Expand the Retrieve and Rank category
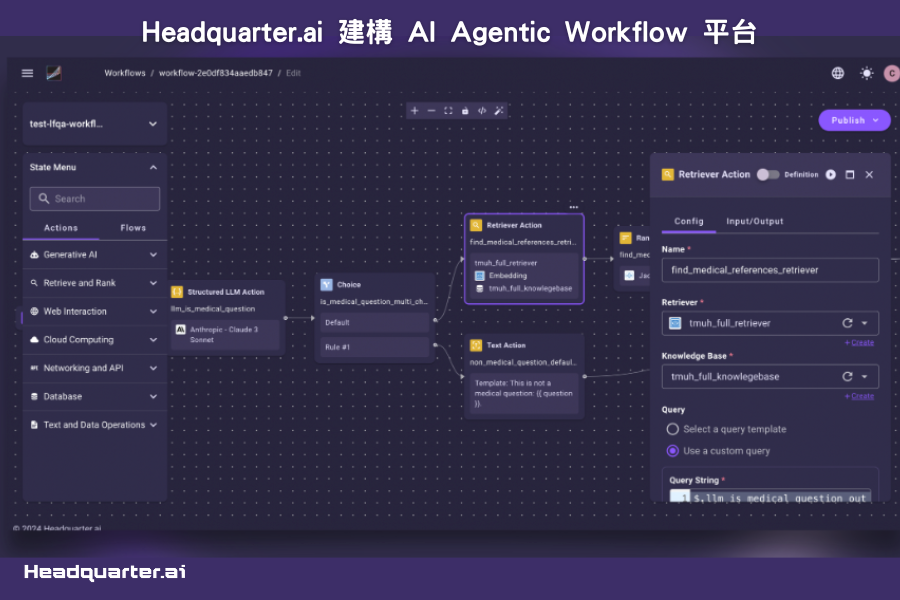The width and height of the screenshot is (900, 600). 95,283
